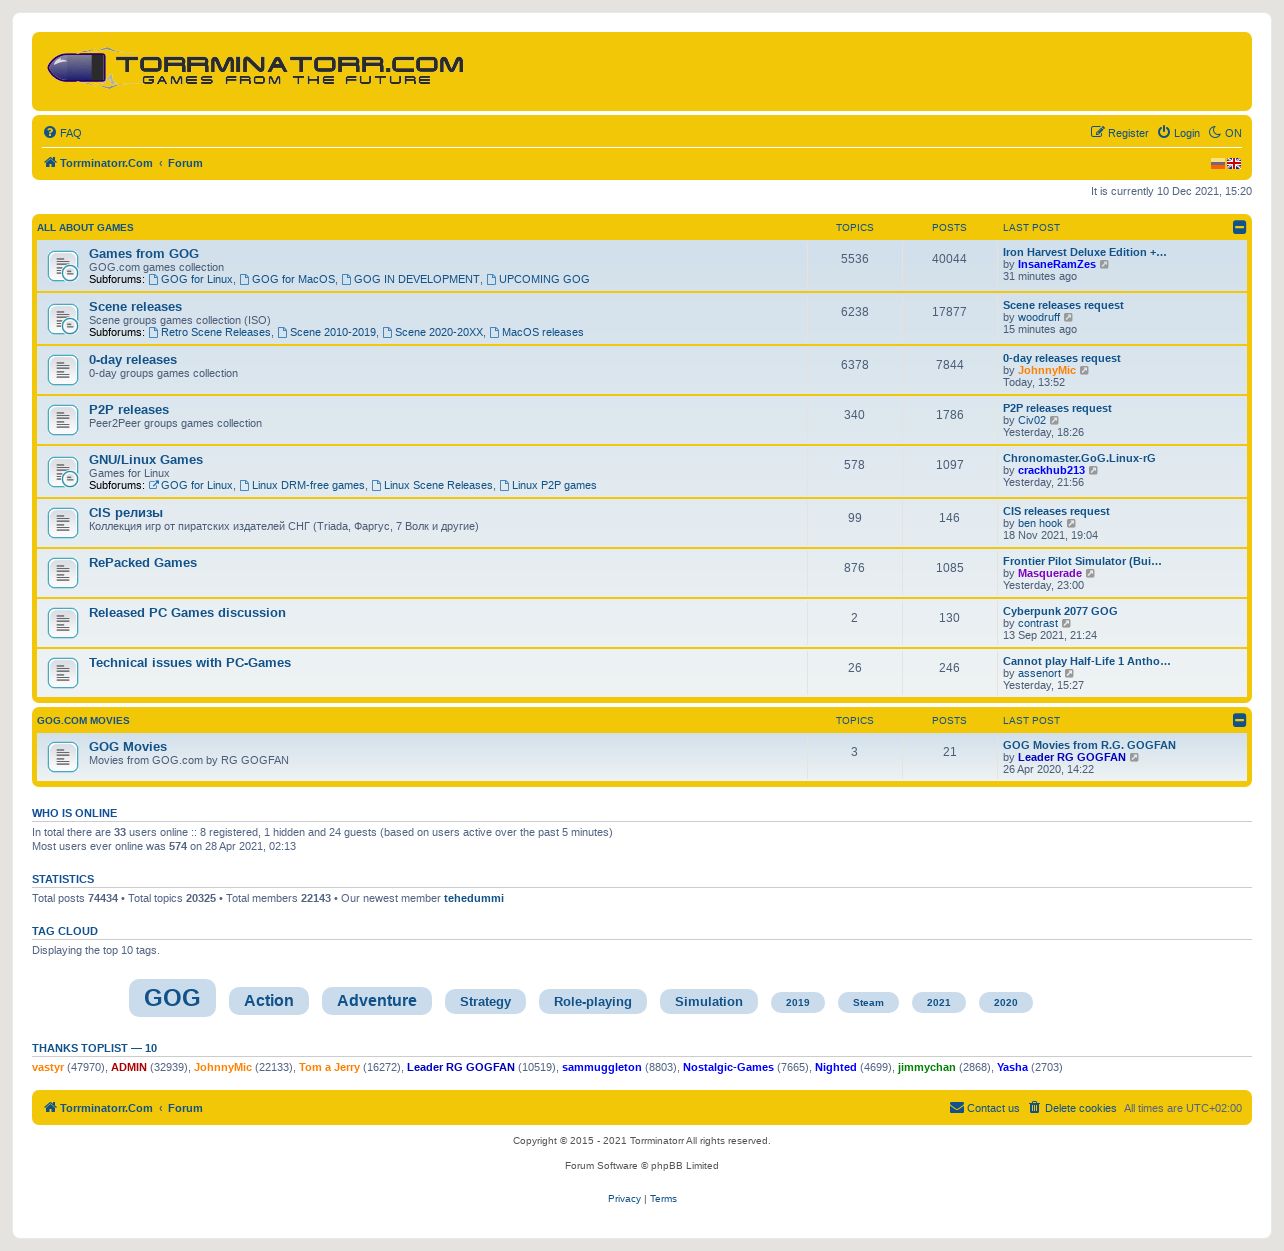This screenshot has width=1284, height=1251.
Task: Select the Steam tag
Action: pos(868,1003)
